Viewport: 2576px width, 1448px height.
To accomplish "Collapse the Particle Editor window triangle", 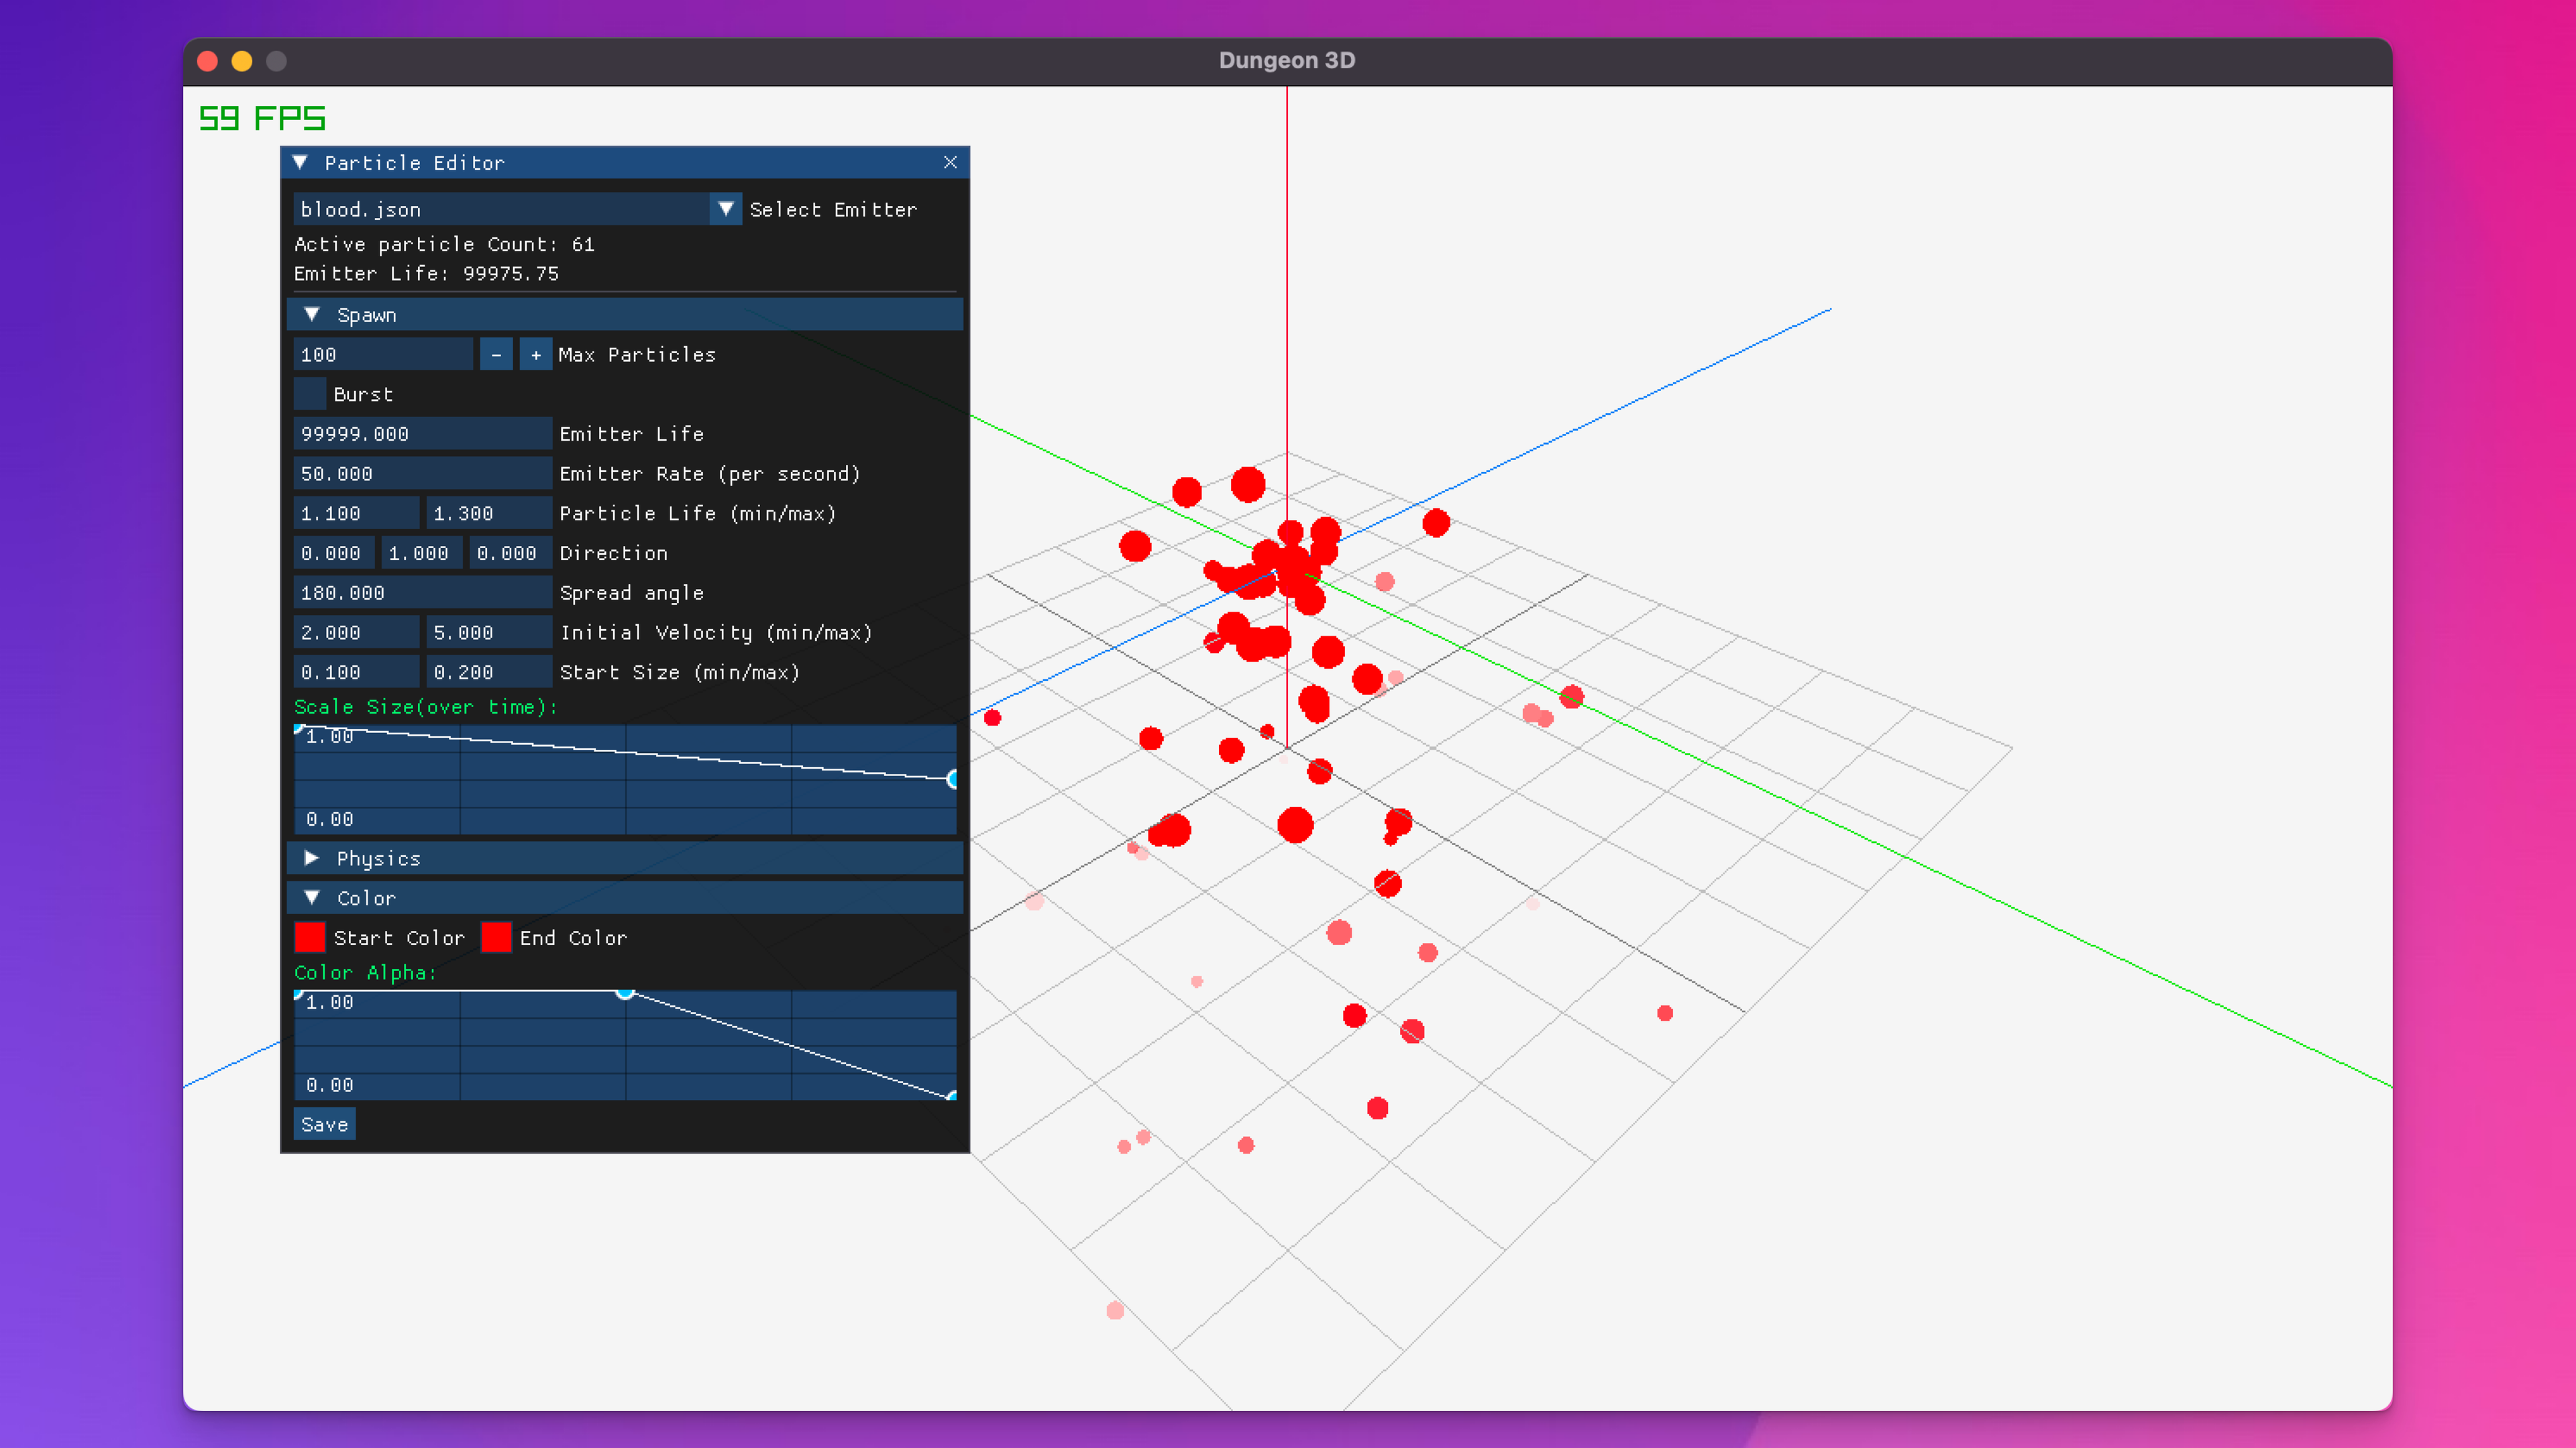I will (x=300, y=162).
